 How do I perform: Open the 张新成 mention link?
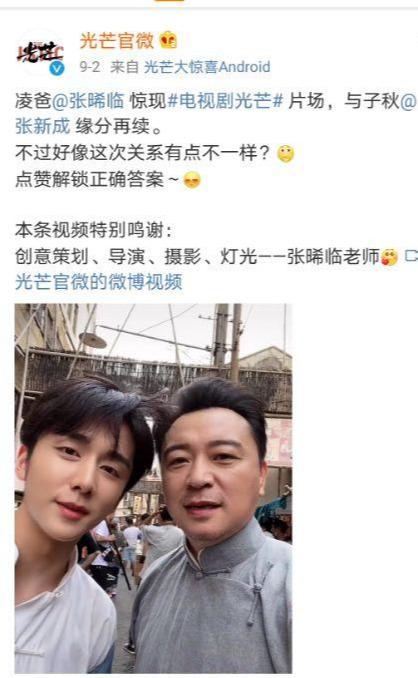click(x=42, y=126)
